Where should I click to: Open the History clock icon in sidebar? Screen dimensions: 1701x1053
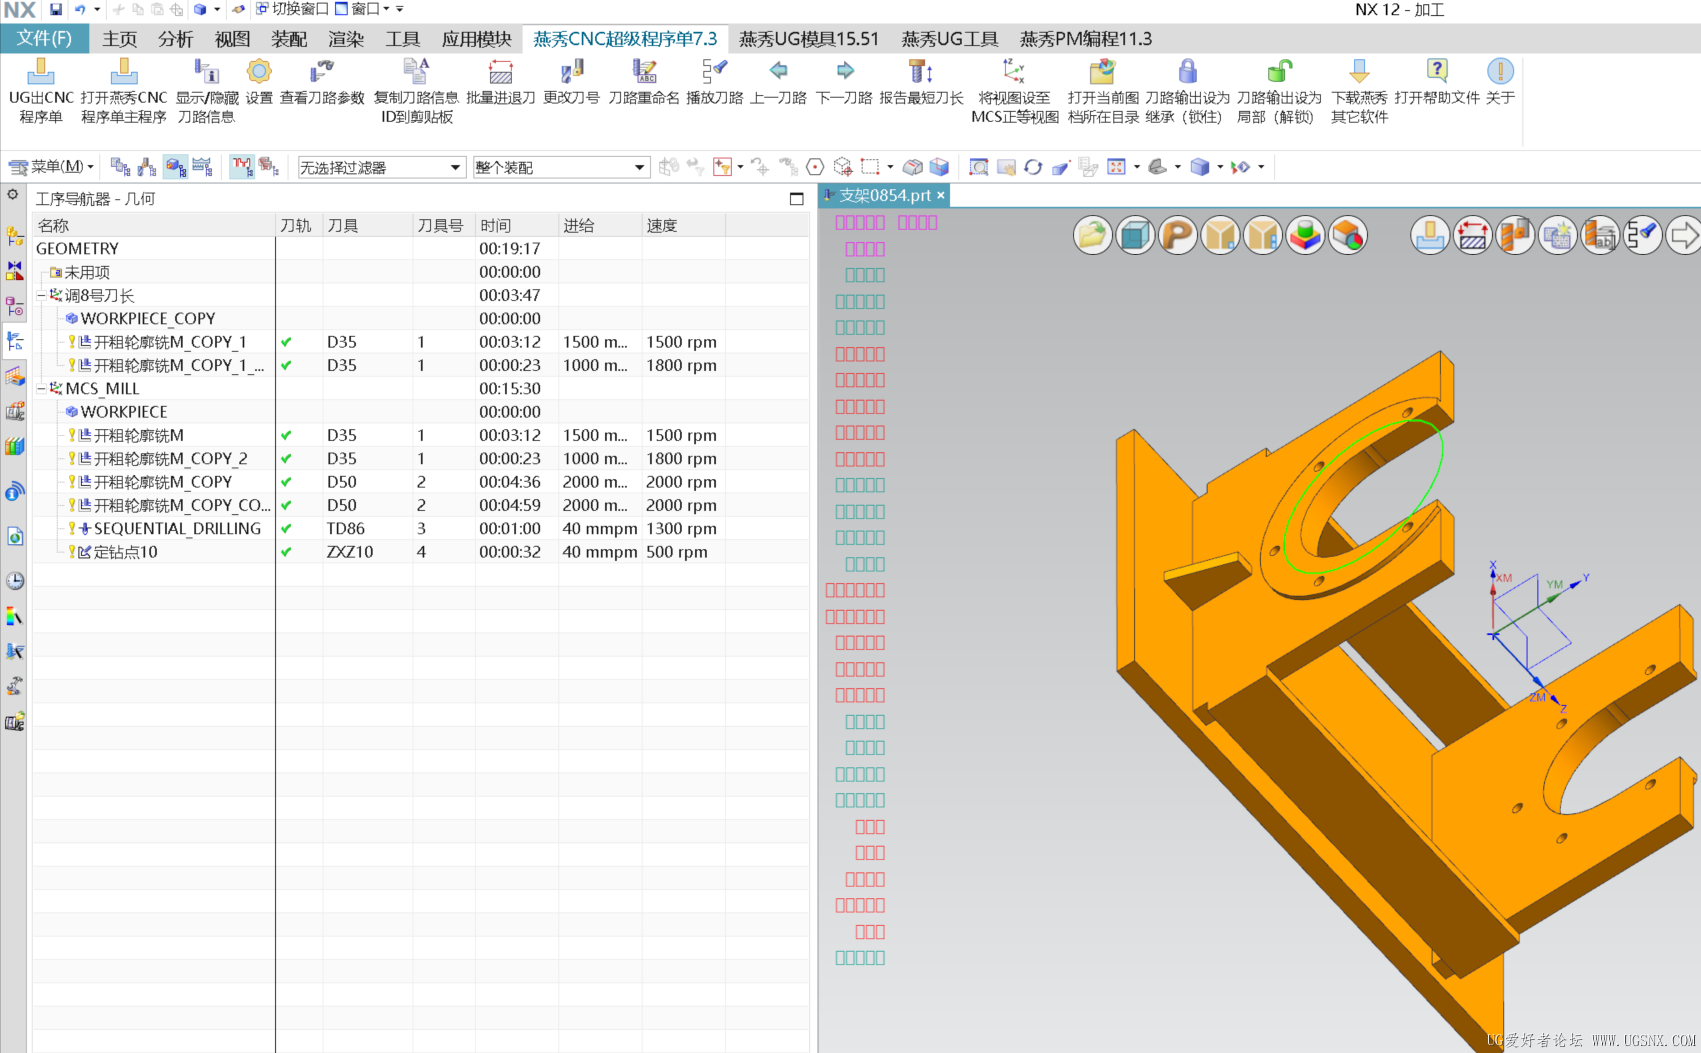(15, 581)
